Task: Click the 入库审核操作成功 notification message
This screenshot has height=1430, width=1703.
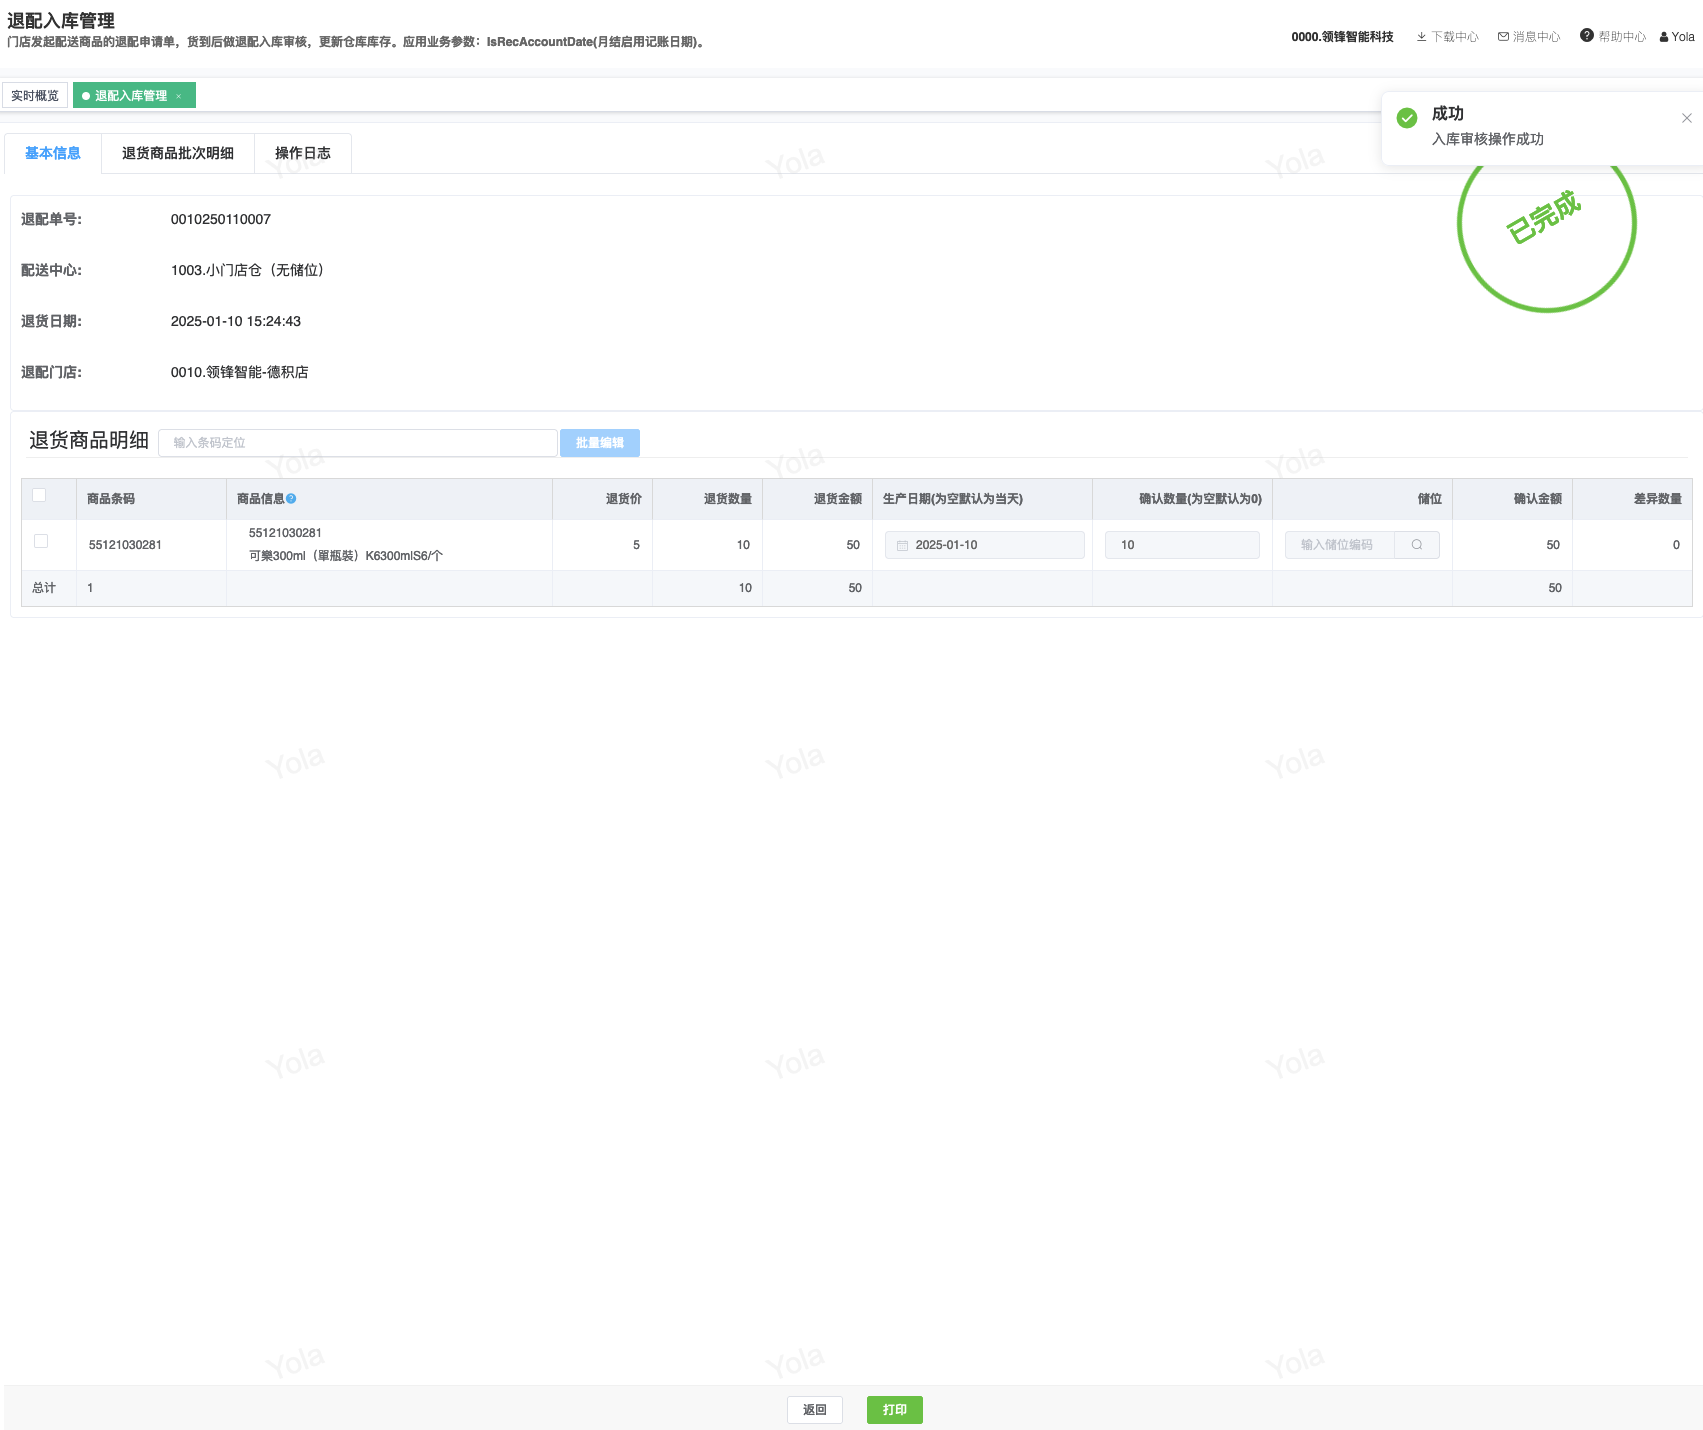Action: tap(1488, 139)
